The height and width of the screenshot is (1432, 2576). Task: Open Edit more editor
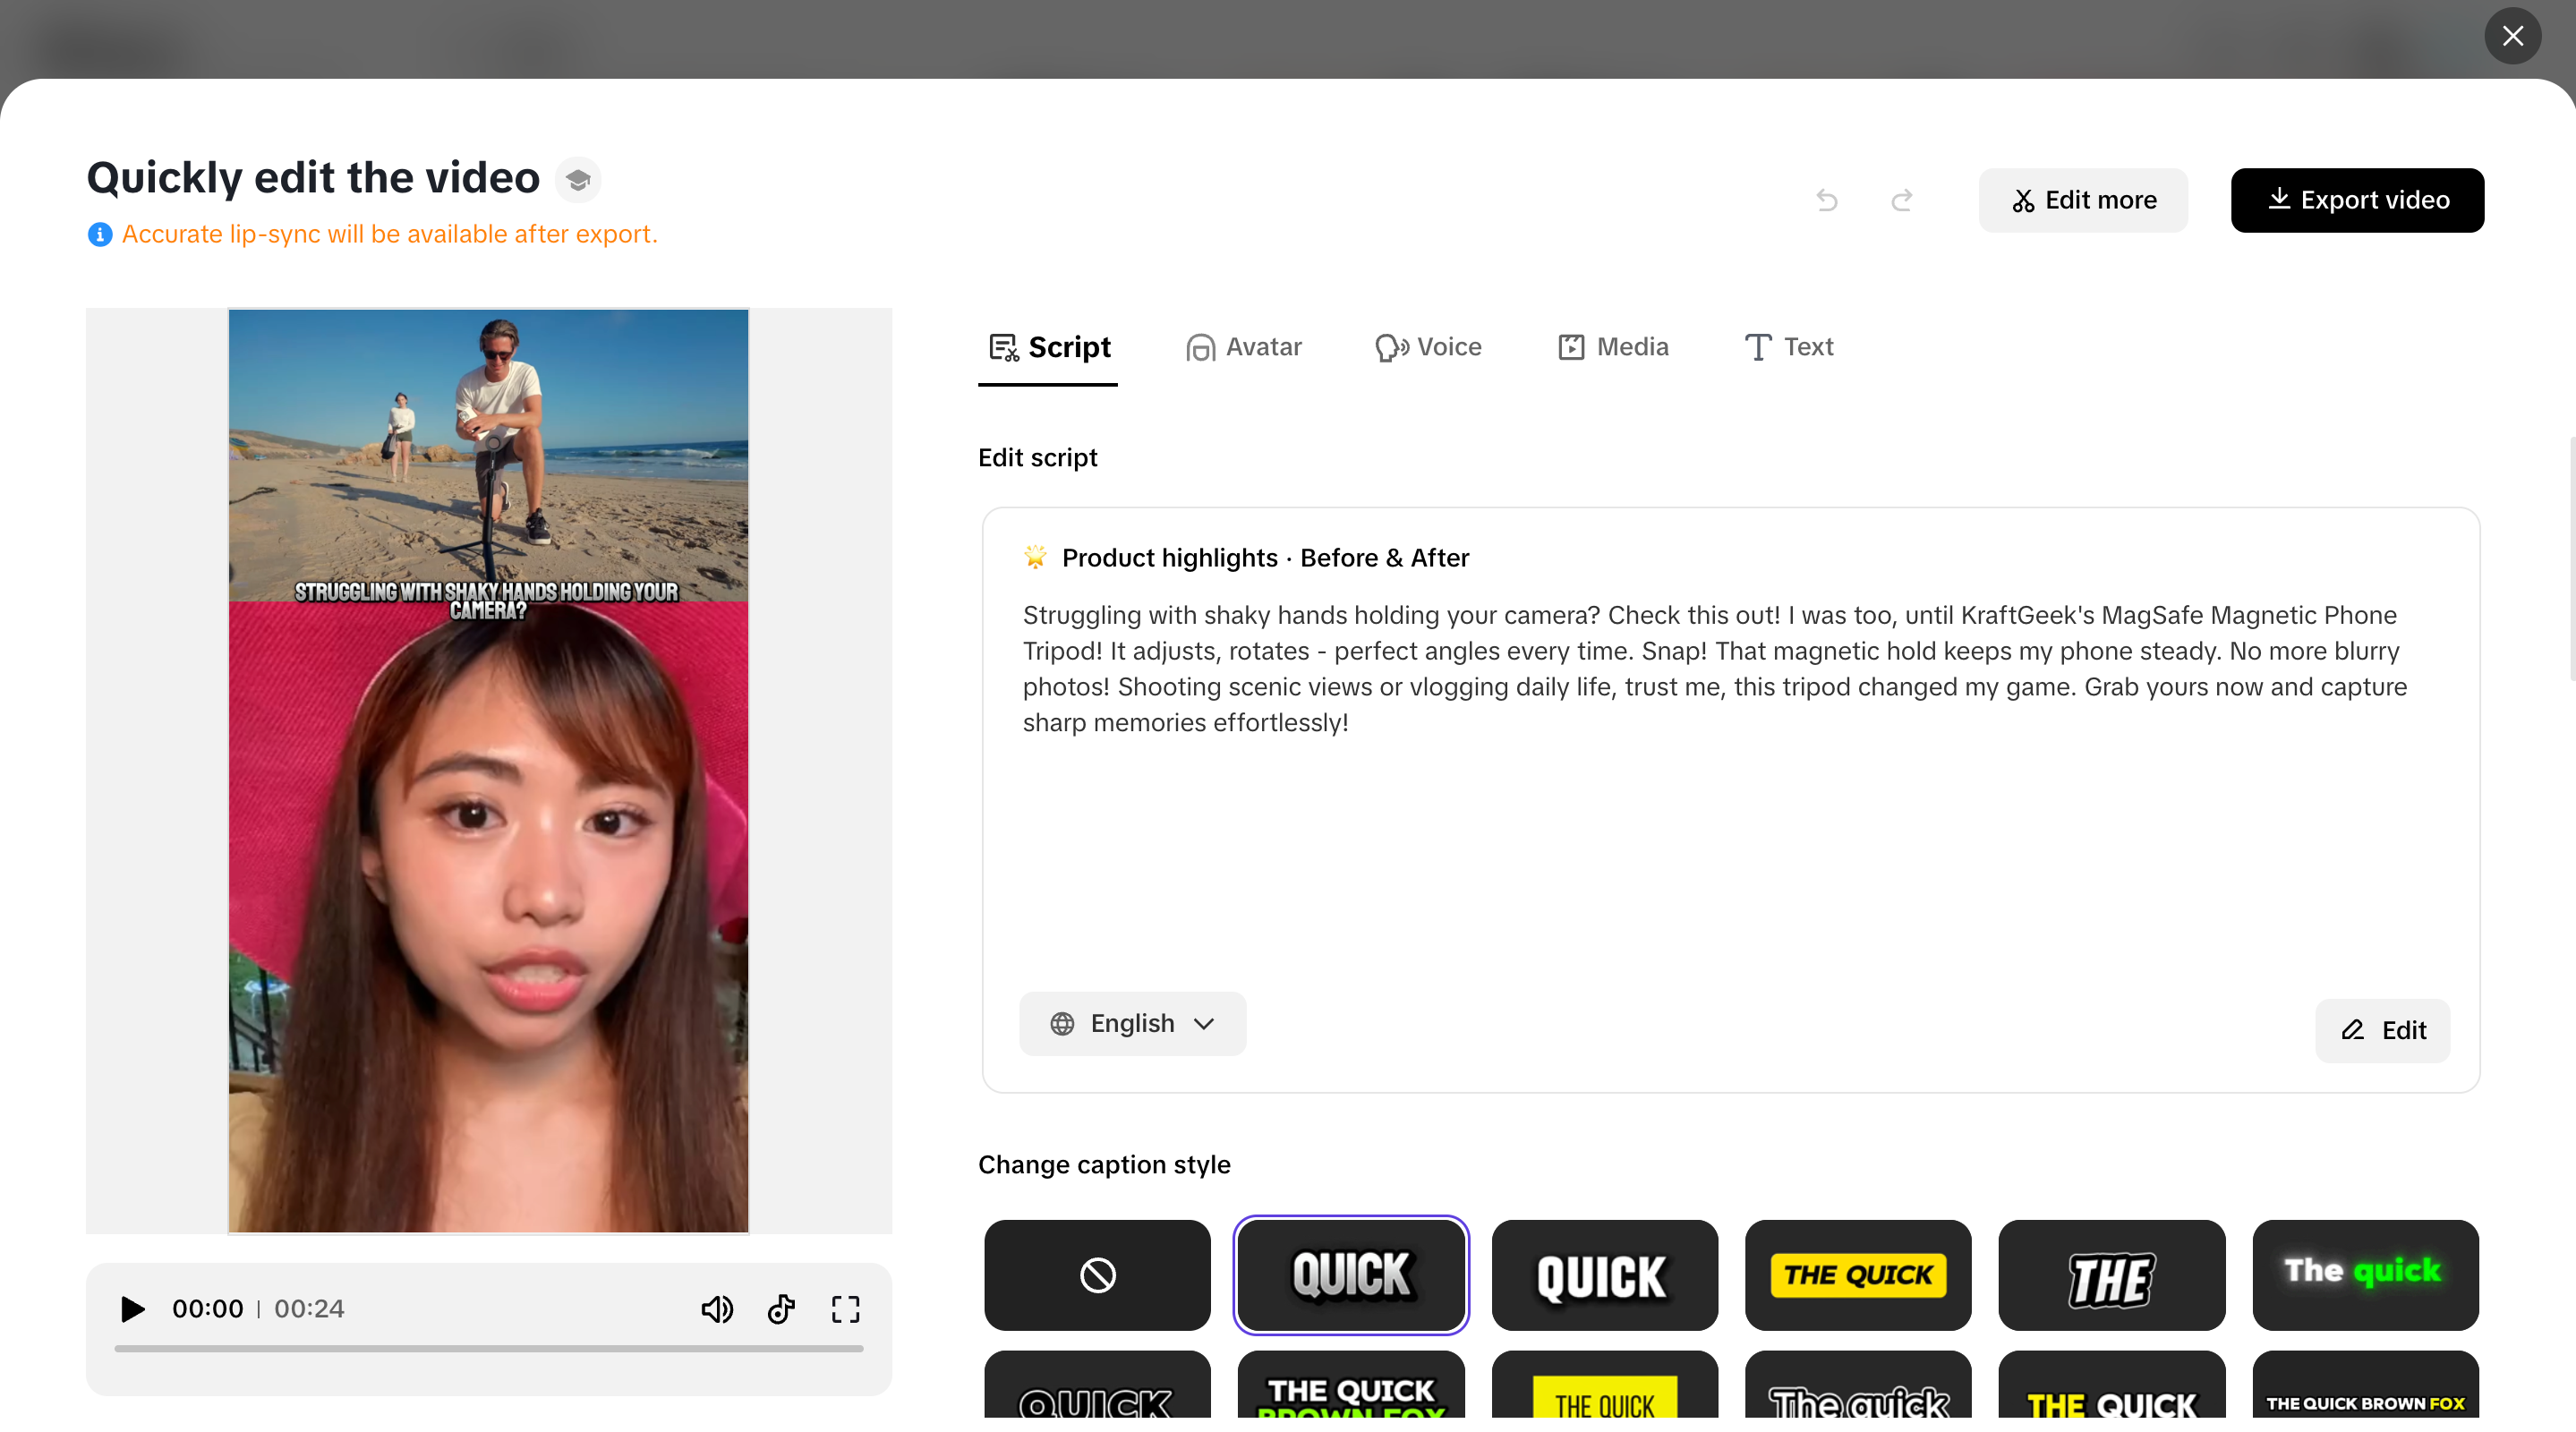pyautogui.click(x=2083, y=200)
